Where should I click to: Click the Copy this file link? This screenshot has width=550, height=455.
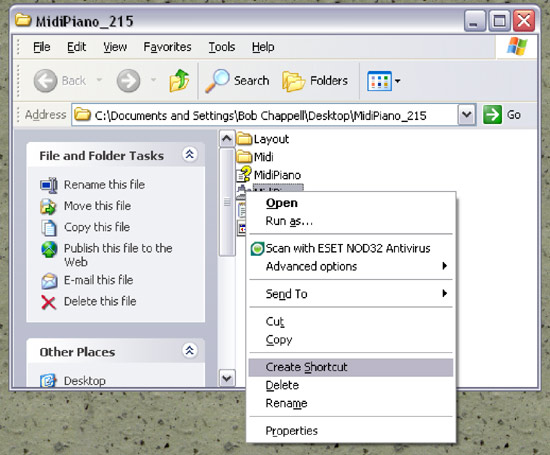coord(97,227)
